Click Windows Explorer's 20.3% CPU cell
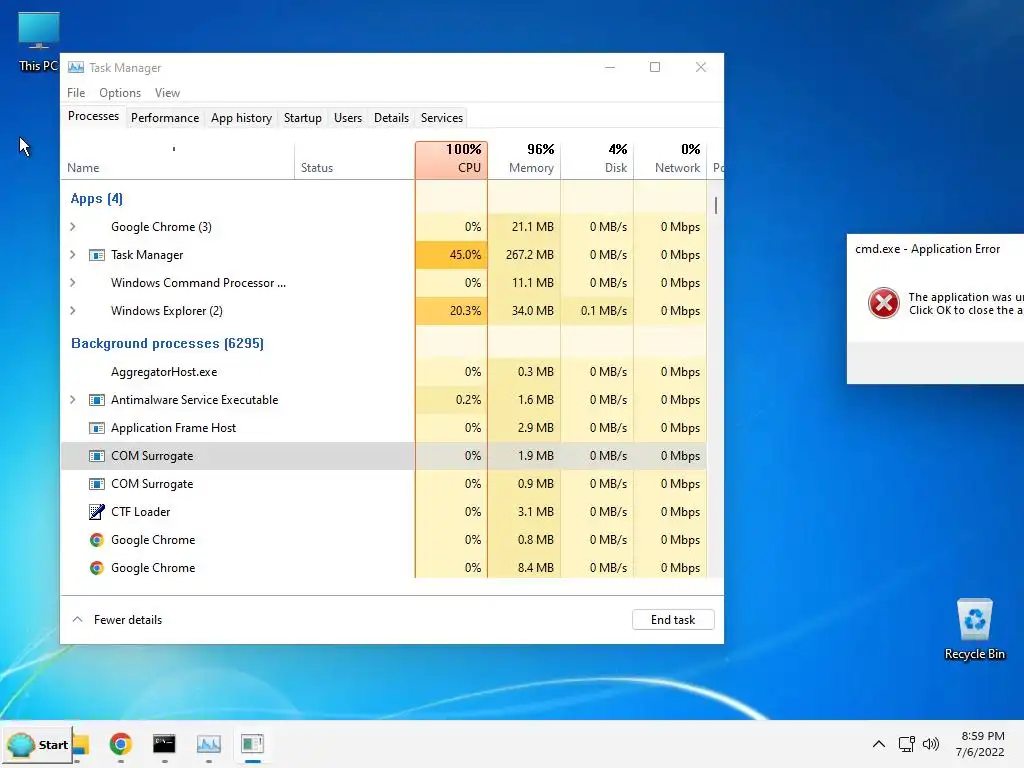 [x=451, y=311]
